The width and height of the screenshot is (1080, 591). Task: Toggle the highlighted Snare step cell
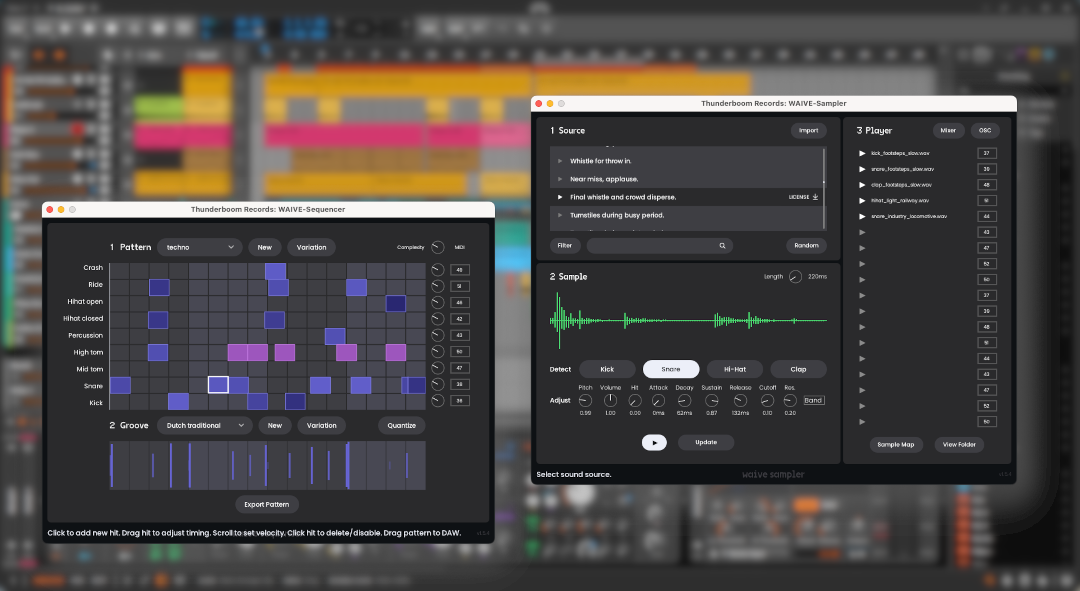(218, 385)
